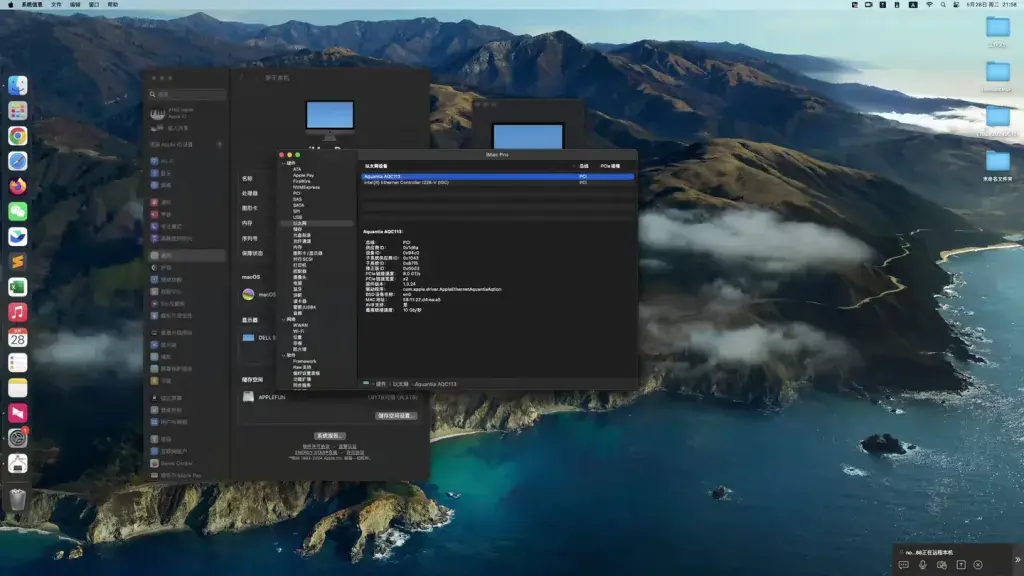1024x576 pixels.
Task: Open Reminders from the Dock
Action: click(x=18, y=362)
